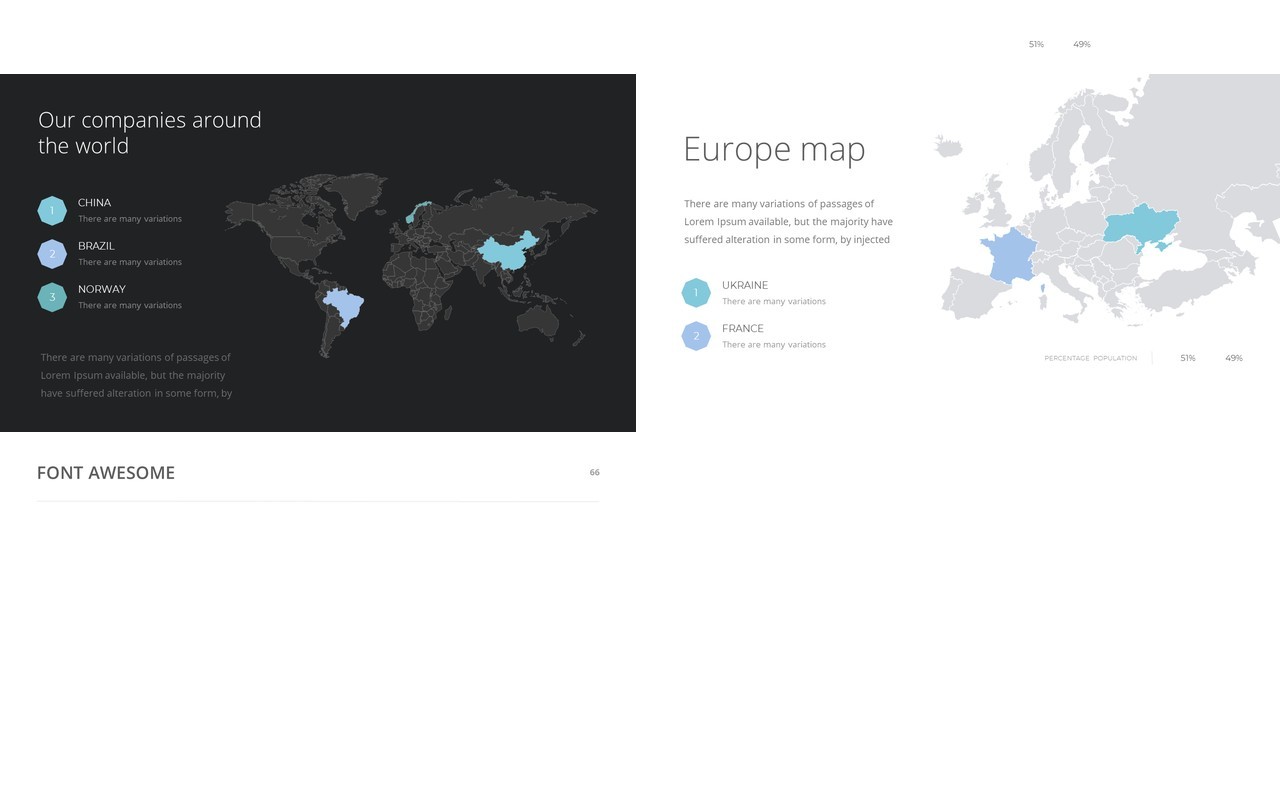Click the subtitle under BRAZIL

tap(130, 262)
